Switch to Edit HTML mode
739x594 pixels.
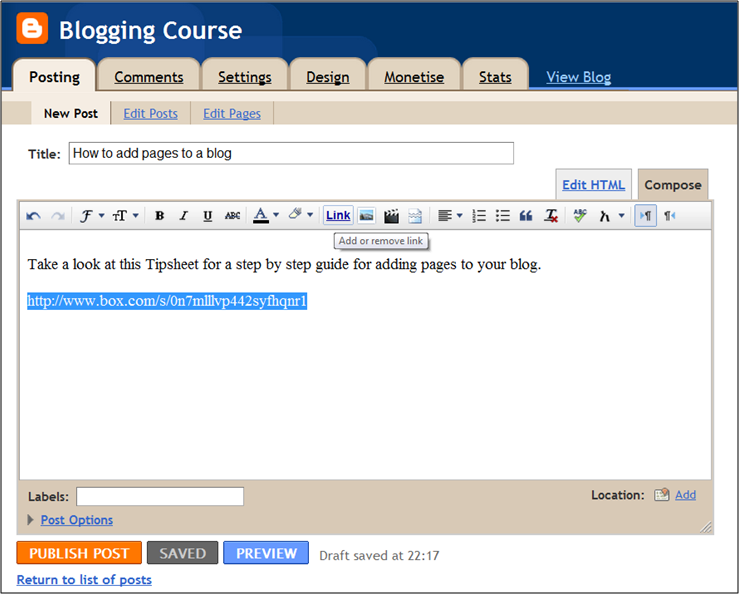(x=593, y=184)
